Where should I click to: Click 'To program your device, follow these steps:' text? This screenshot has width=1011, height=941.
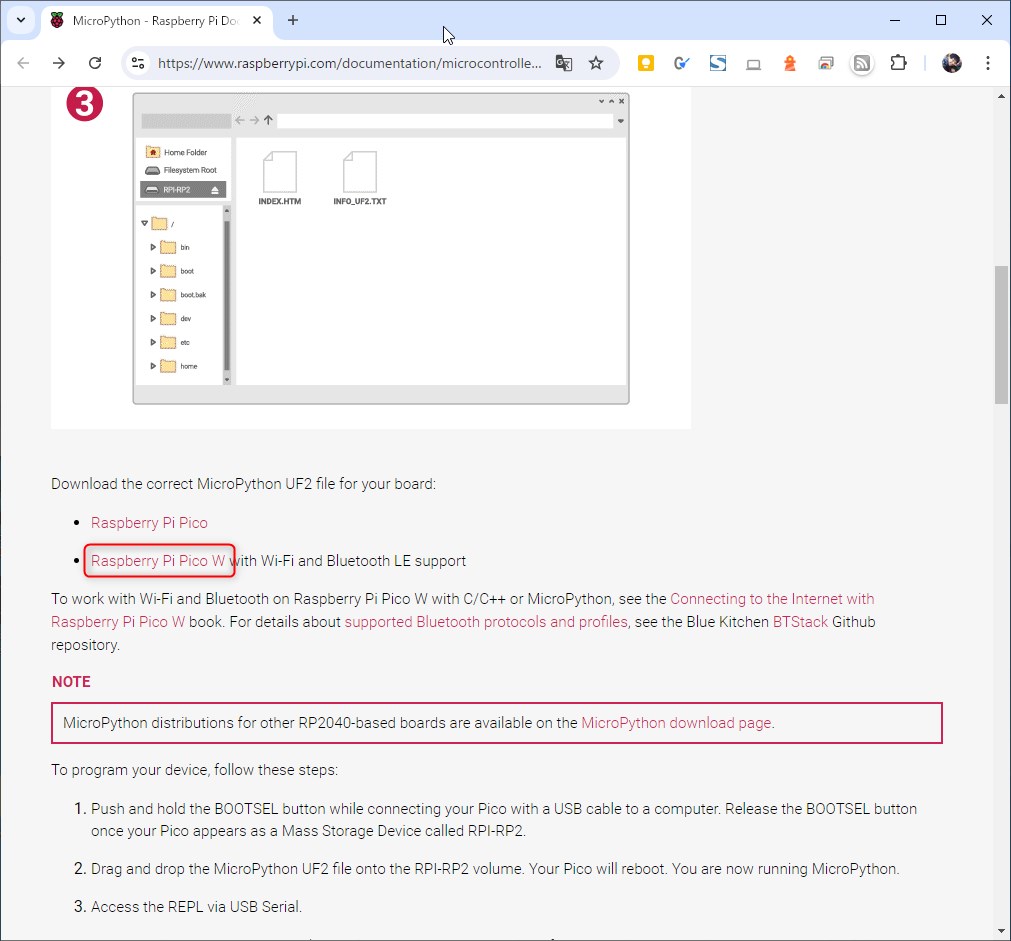click(x=194, y=770)
